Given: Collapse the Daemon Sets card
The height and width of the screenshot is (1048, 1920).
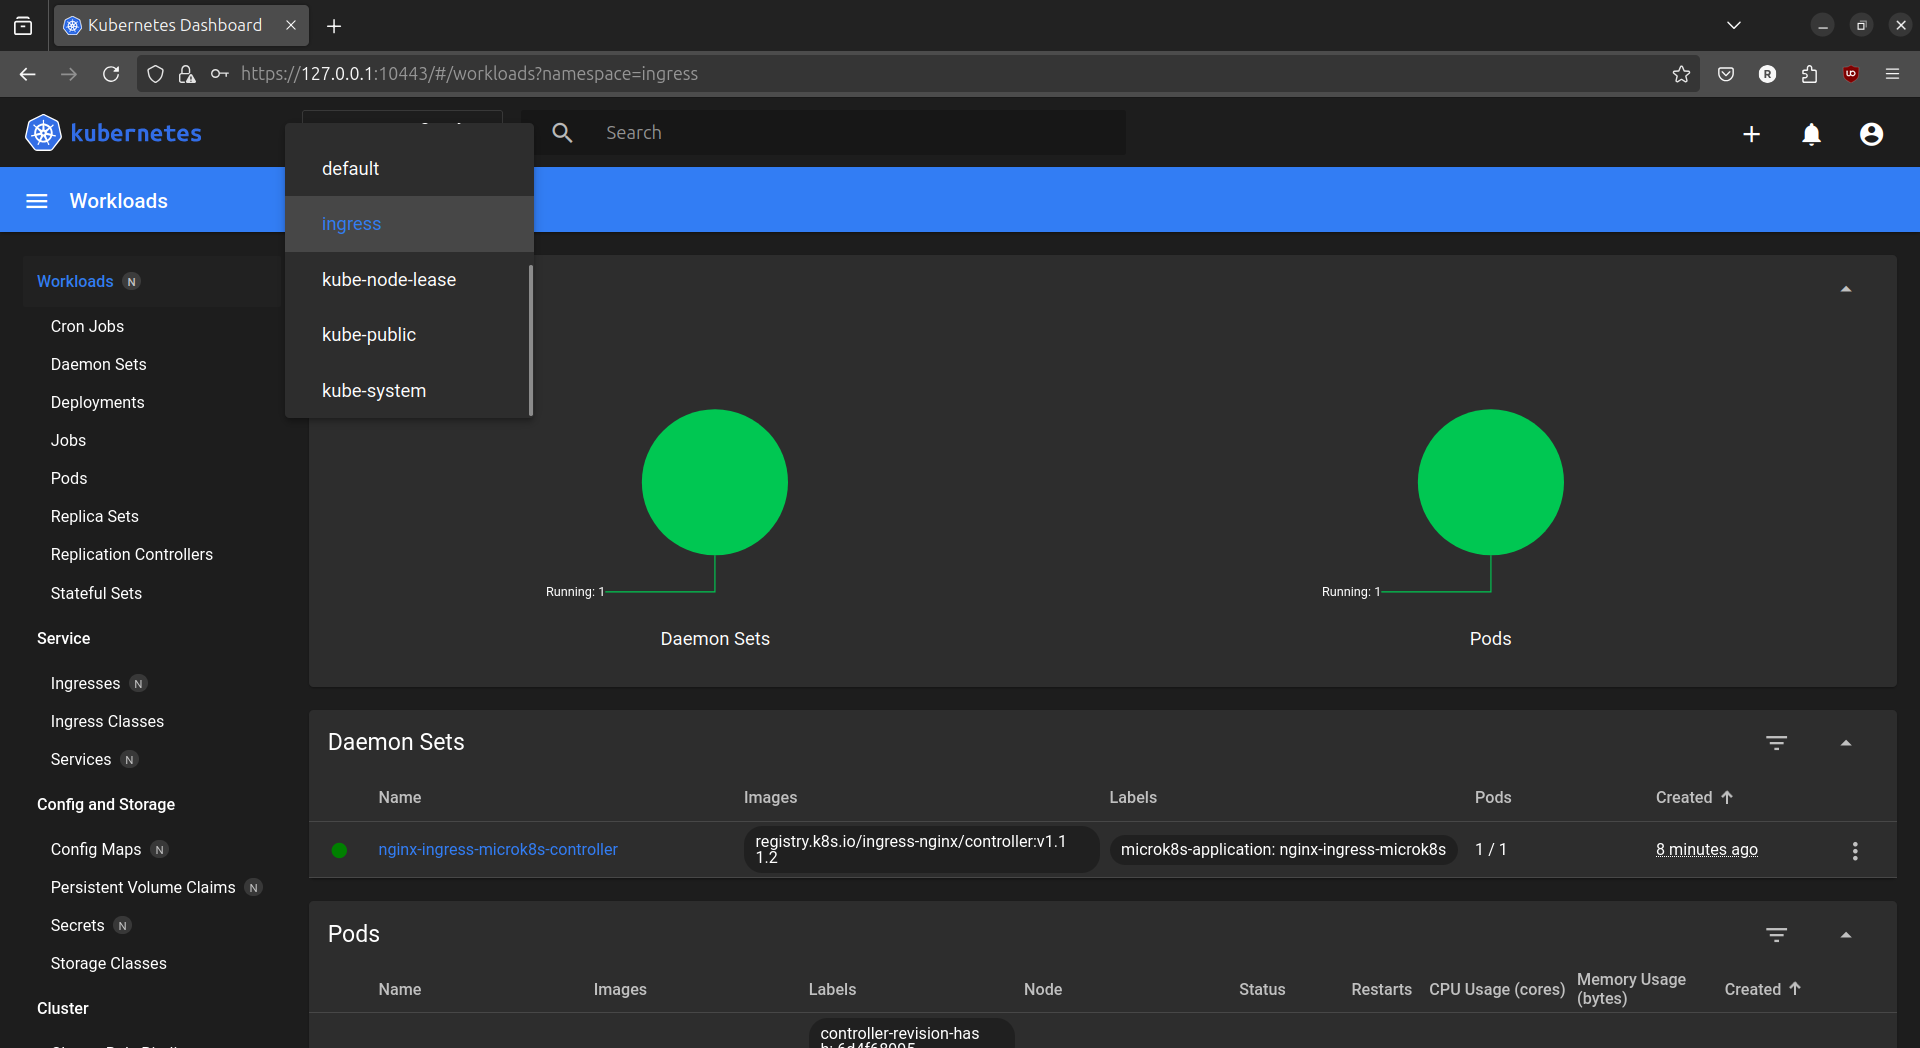Looking at the screenshot, I should click(1846, 743).
